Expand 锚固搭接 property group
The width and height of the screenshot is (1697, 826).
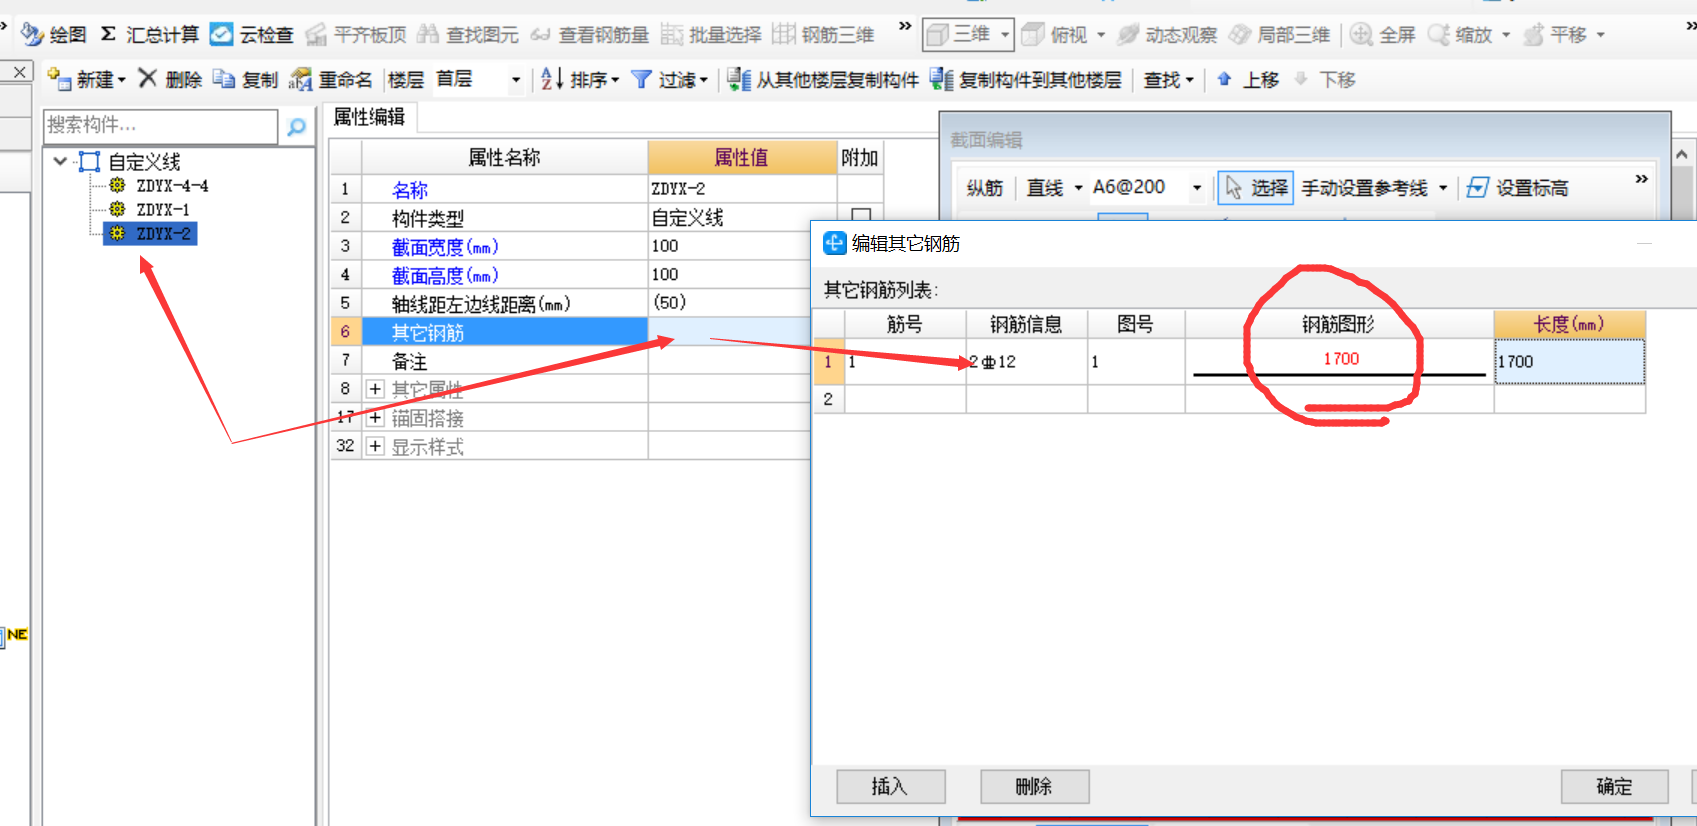click(375, 418)
